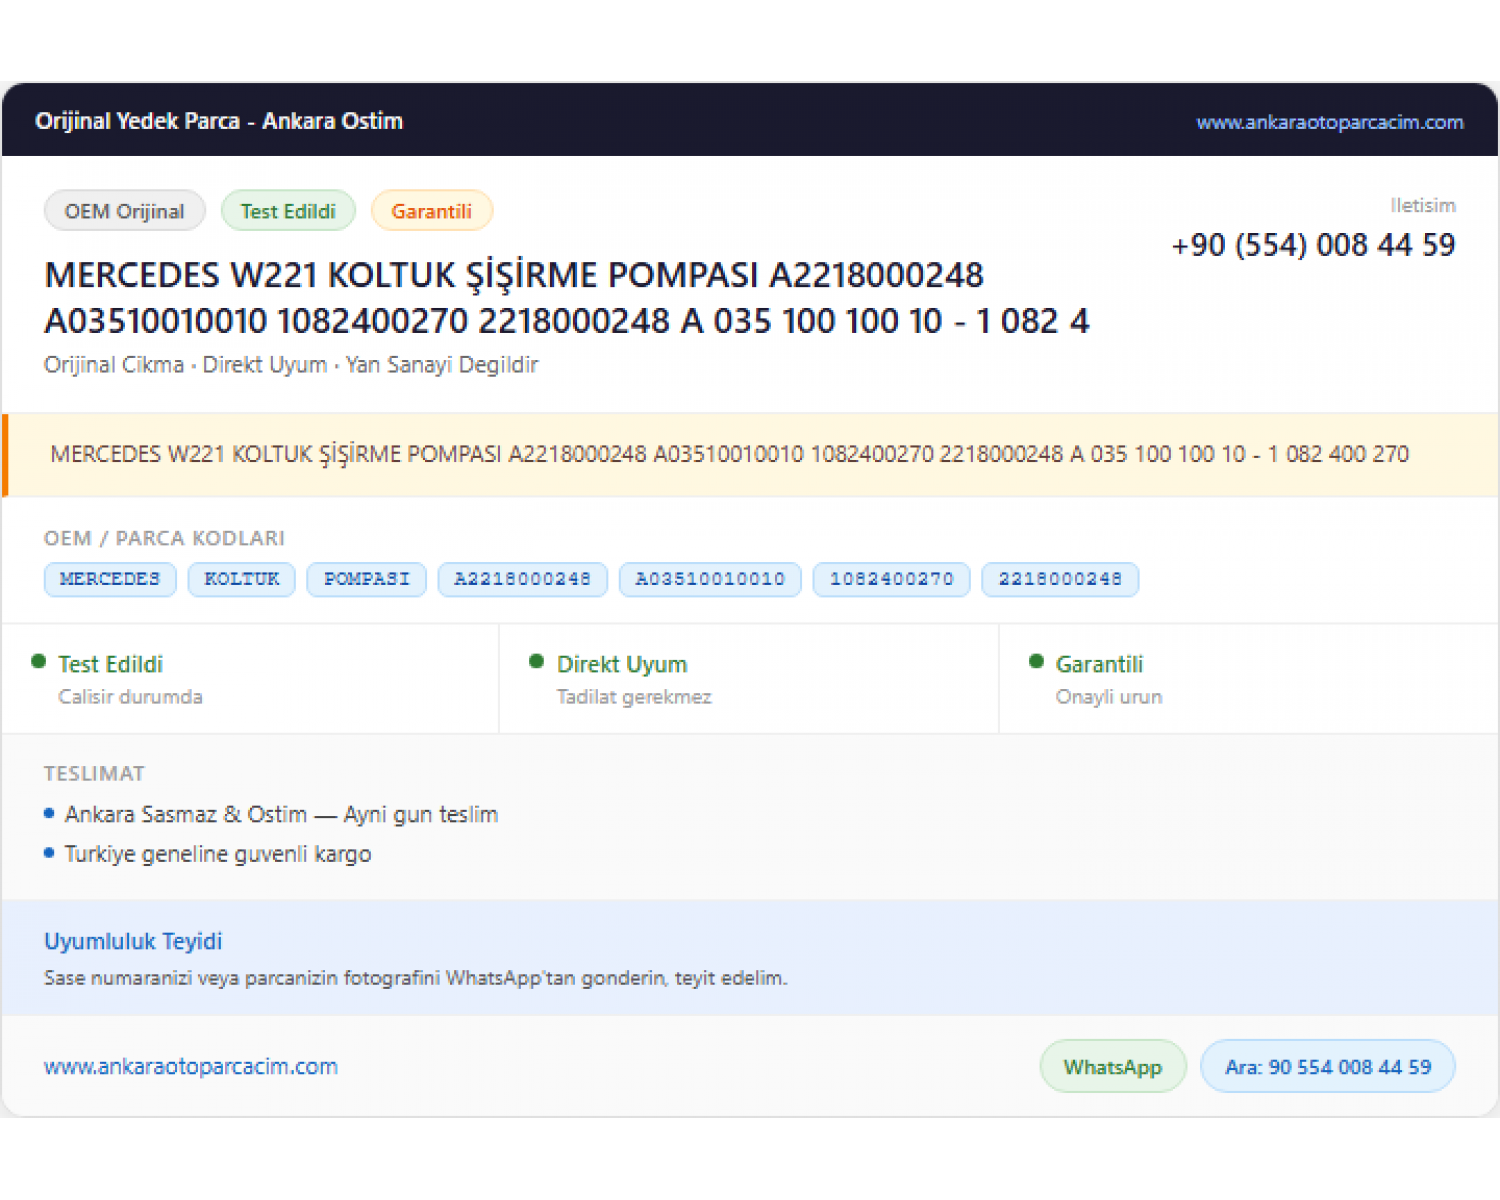Click the +90 (554) 008 44 59 phone number
The width and height of the screenshot is (1500, 1200).
[x=1313, y=245]
